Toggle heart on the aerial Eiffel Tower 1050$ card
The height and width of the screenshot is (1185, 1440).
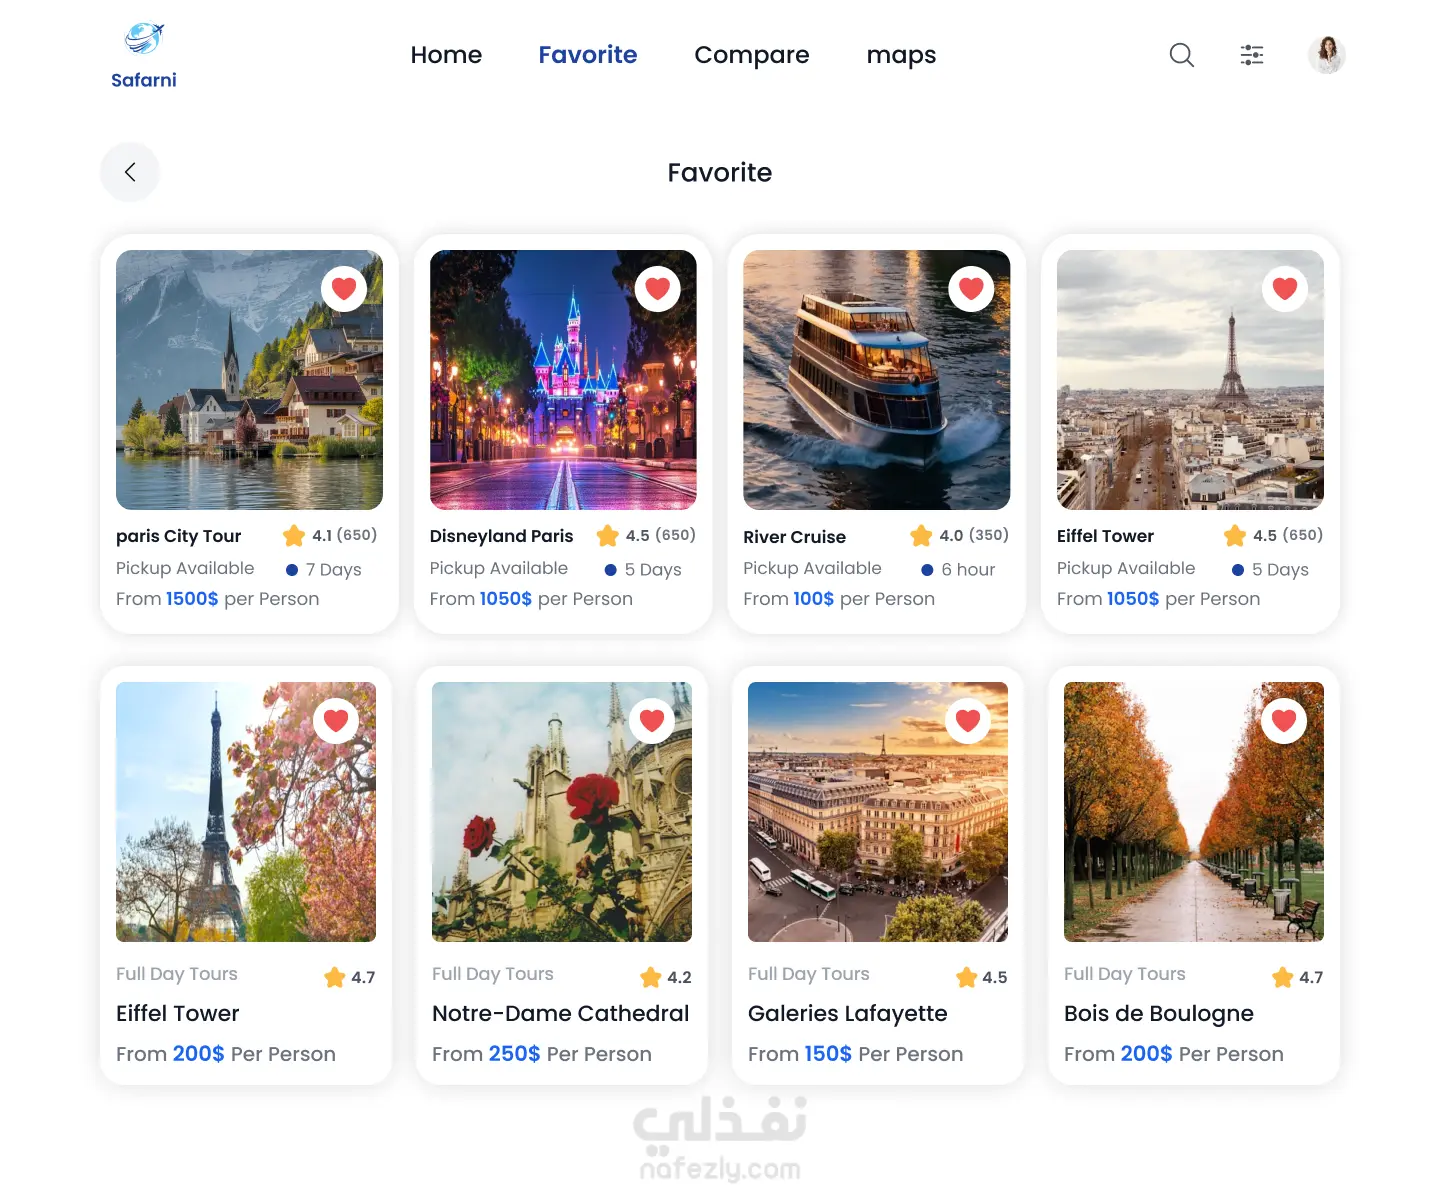tap(1285, 289)
